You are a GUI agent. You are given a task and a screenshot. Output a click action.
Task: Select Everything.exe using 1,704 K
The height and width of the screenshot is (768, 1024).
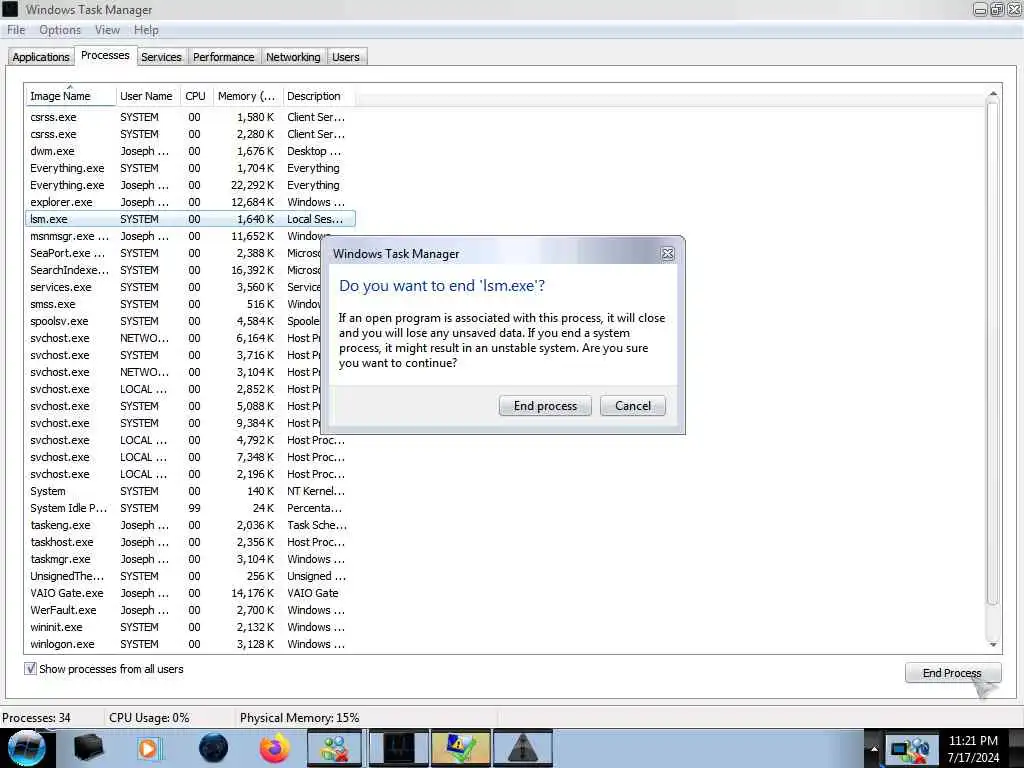point(190,168)
